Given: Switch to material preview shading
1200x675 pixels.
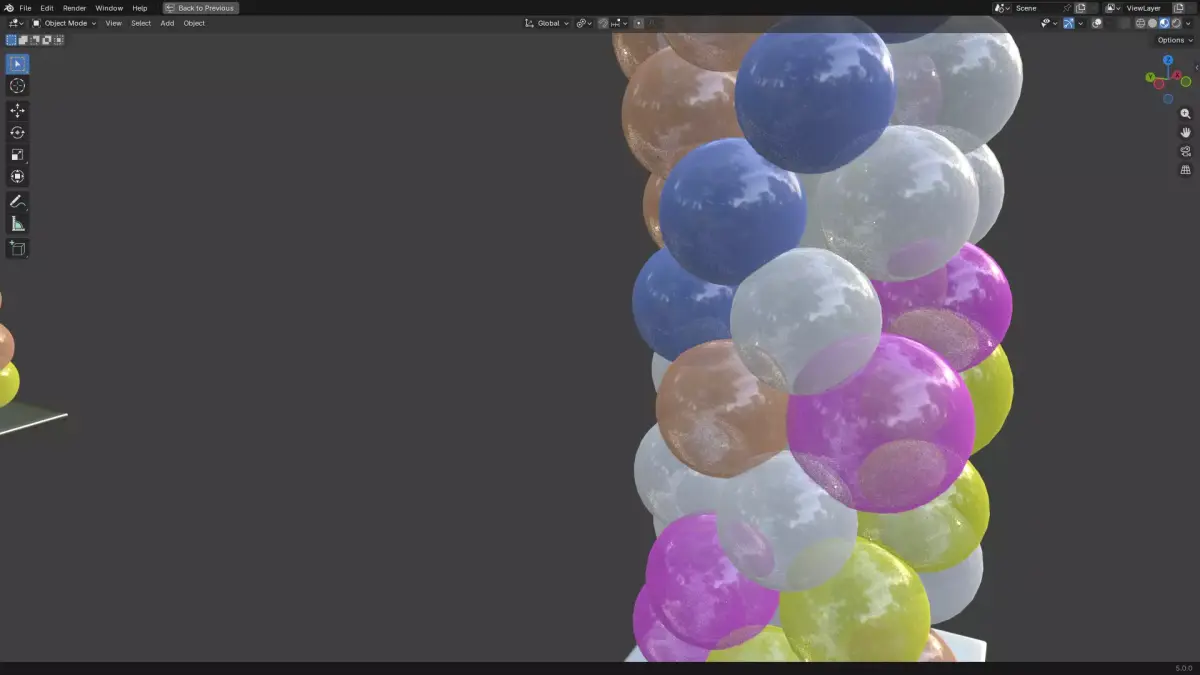Looking at the screenshot, I should pyautogui.click(x=1164, y=23).
